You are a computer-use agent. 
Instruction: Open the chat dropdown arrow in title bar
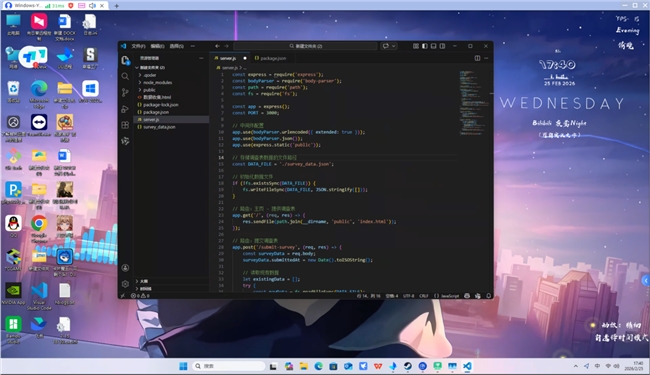393,46
